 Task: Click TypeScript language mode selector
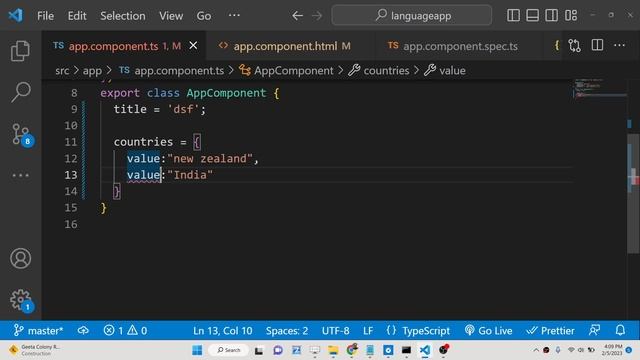(418, 330)
